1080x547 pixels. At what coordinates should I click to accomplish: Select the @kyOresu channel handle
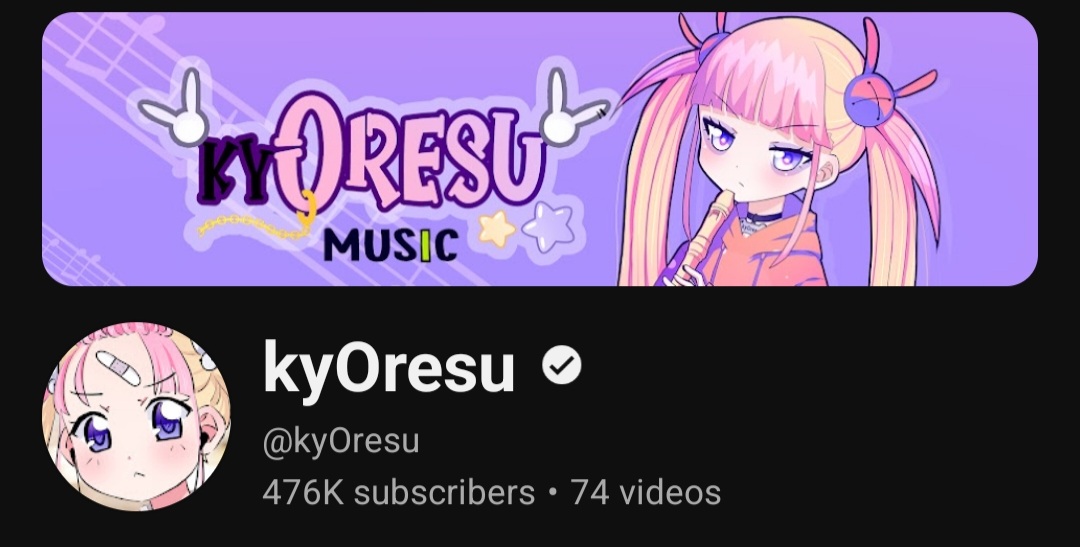pos(340,441)
